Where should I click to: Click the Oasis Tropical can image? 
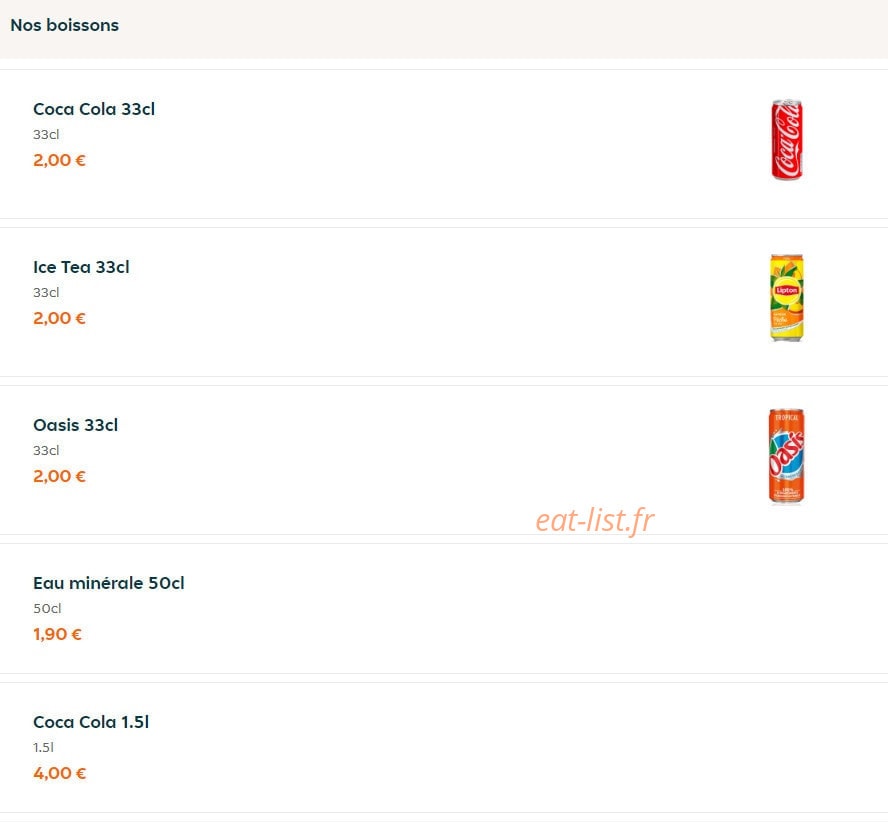coord(786,456)
